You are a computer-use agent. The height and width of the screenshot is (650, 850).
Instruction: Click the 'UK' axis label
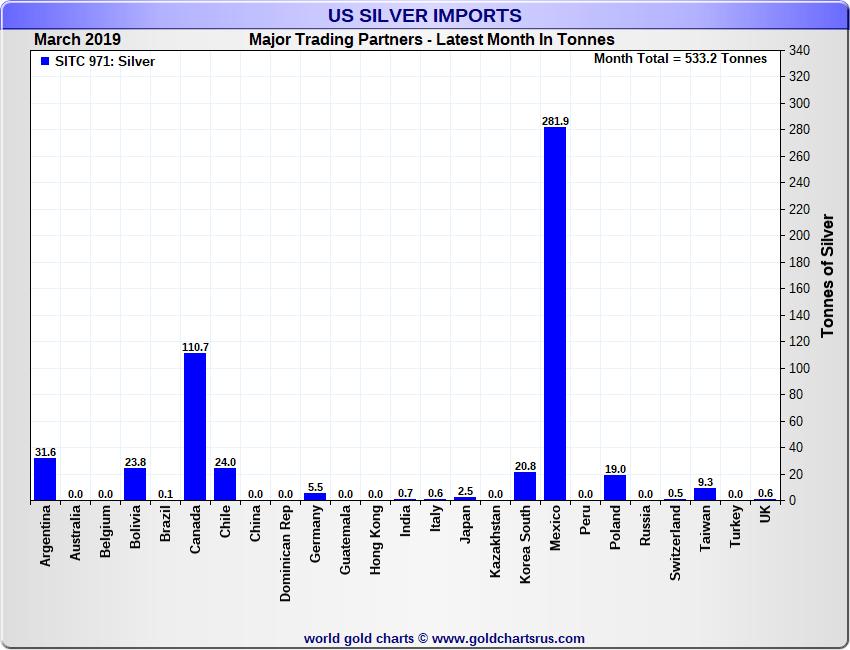pyautogui.click(x=765, y=514)
